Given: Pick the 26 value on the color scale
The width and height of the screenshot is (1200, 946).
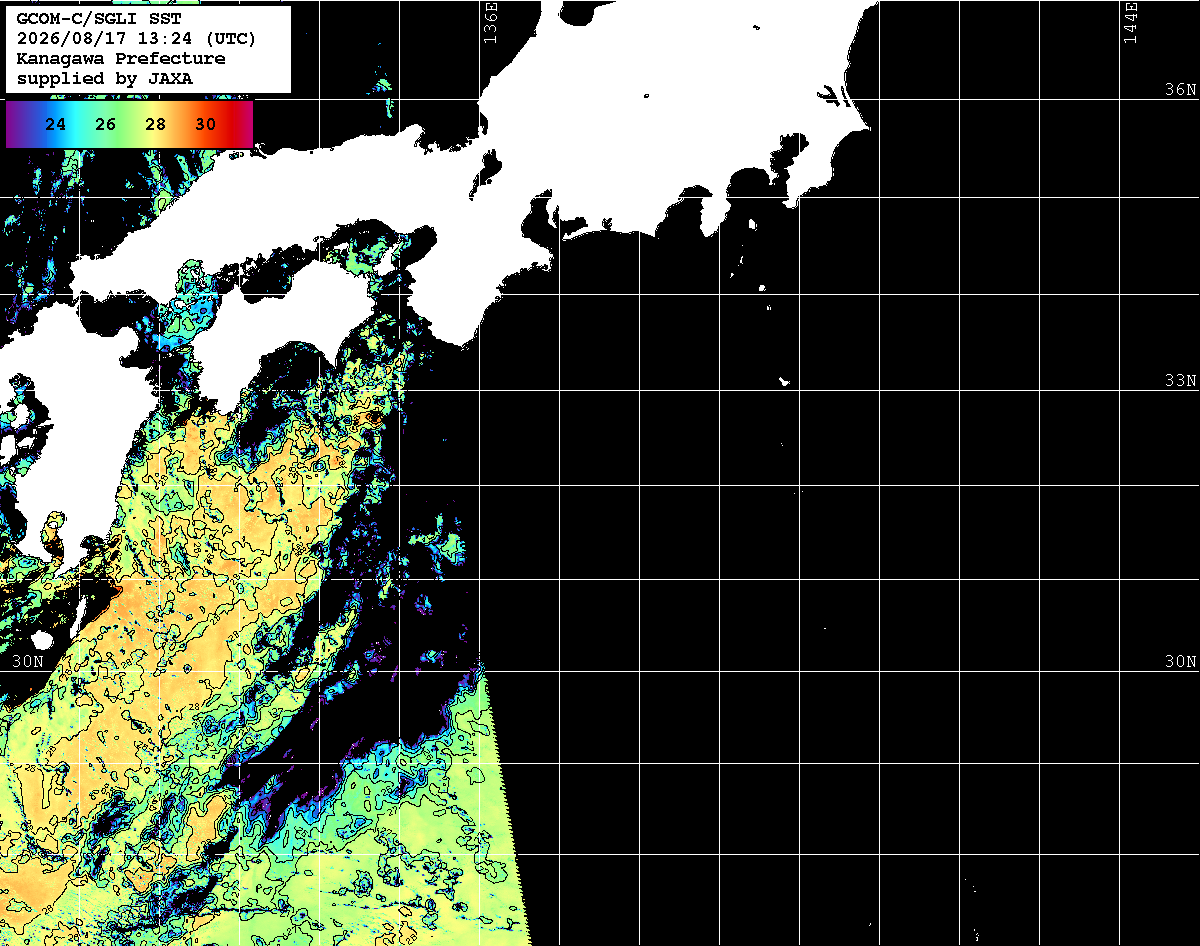Looking at the screenshot, I should [106, 125].
